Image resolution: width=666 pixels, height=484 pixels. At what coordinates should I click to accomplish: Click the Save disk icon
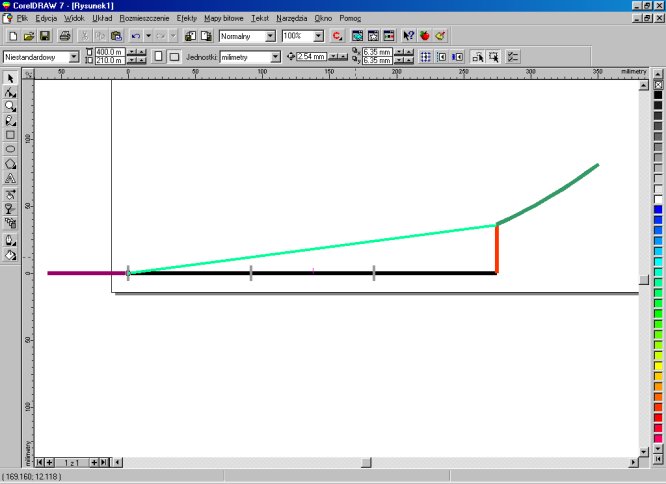pyautogui.click(x=45, y=36)
